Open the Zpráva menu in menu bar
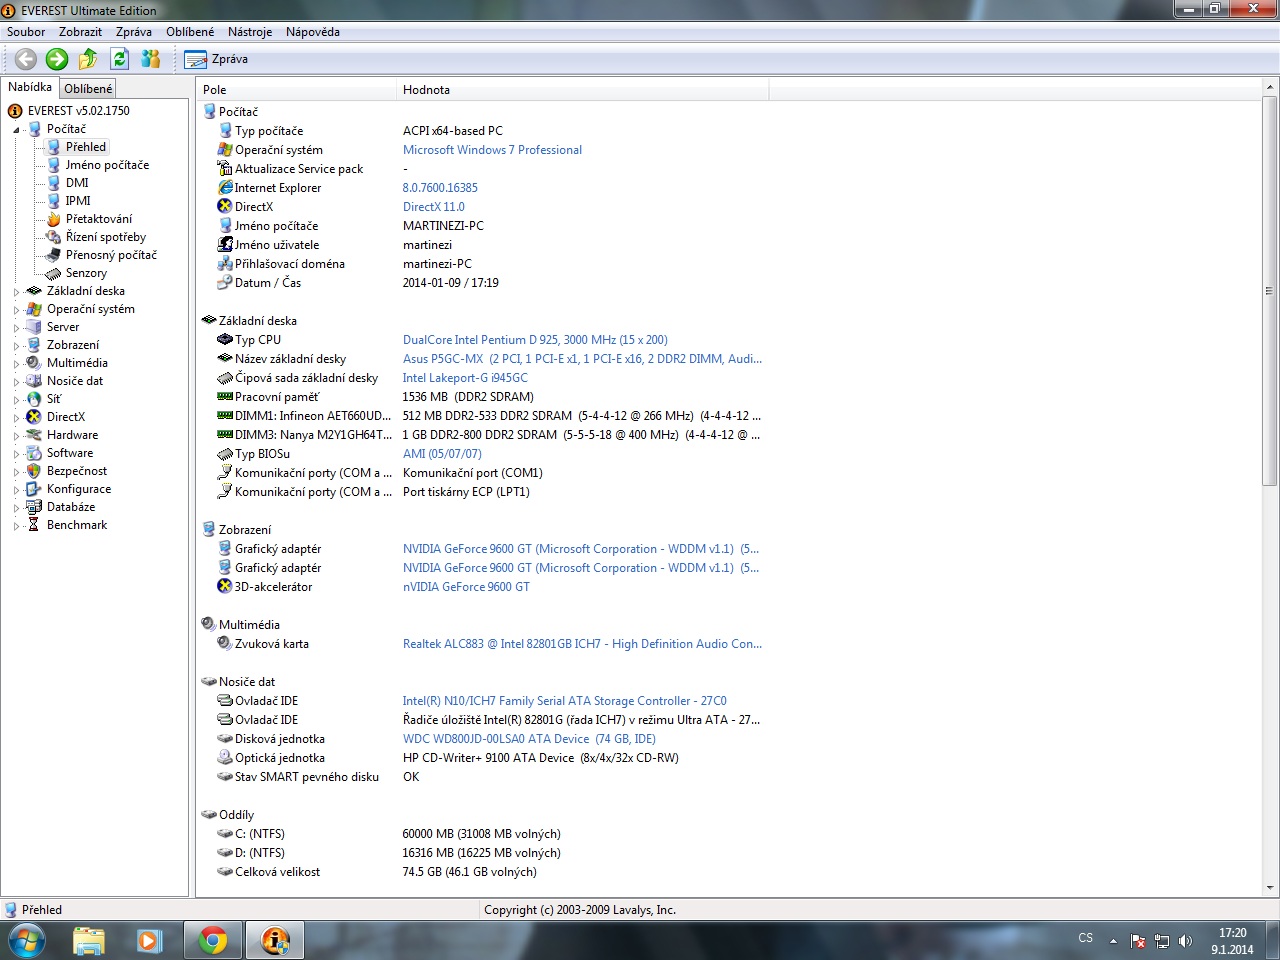 point(134,32)
